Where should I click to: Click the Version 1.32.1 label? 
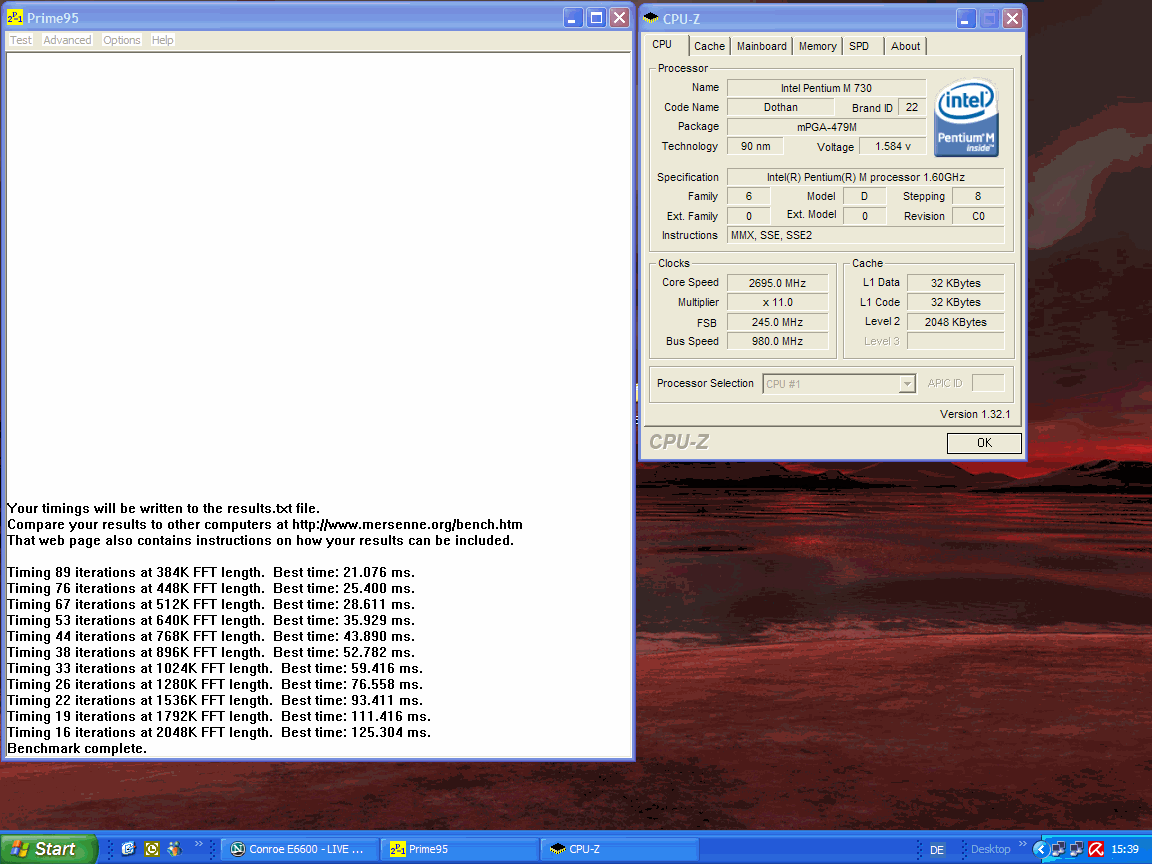(x=975, y=414)
